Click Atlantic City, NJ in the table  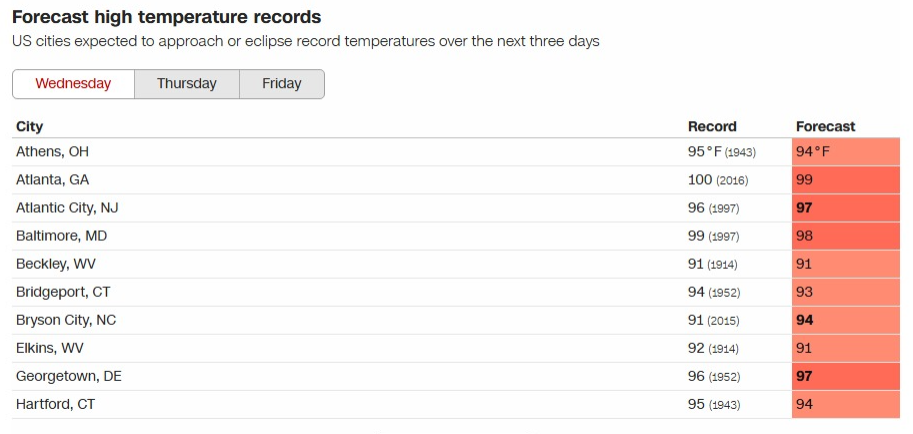[67, 208]
